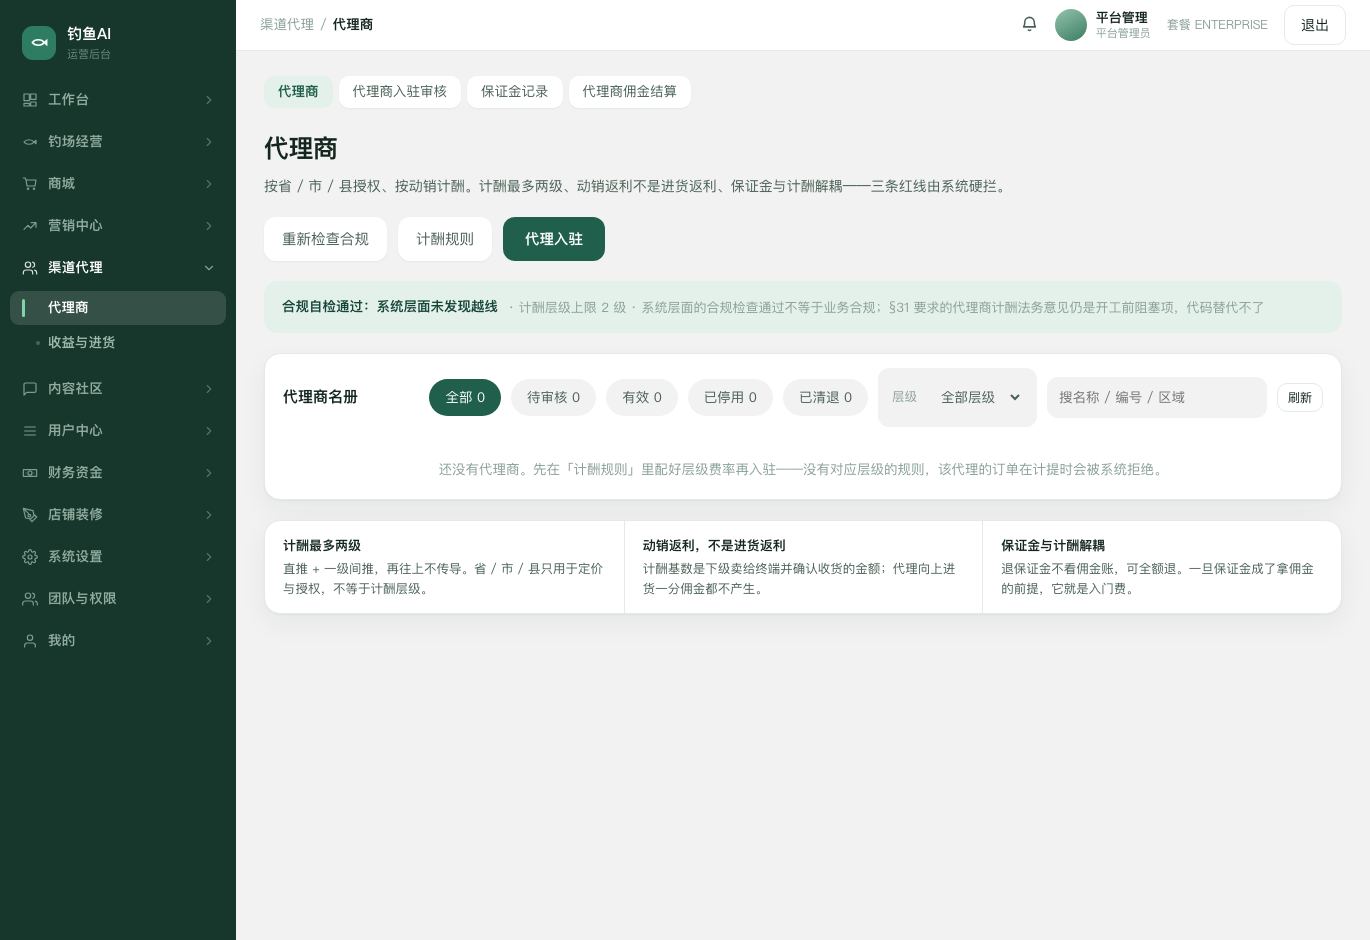Click the 营销中心 trend icon
The height and width of the screenshot is (940, 1370).
[x=30, y=226]
